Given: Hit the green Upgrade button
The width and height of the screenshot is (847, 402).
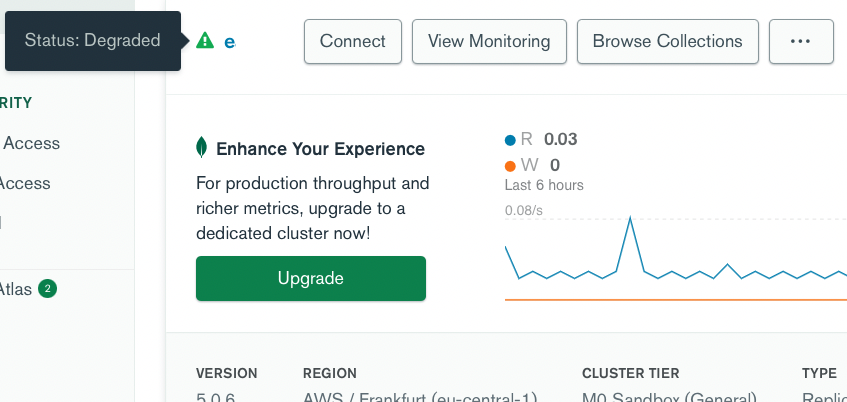Looking at the screenshot, I should tap(310, 278).
